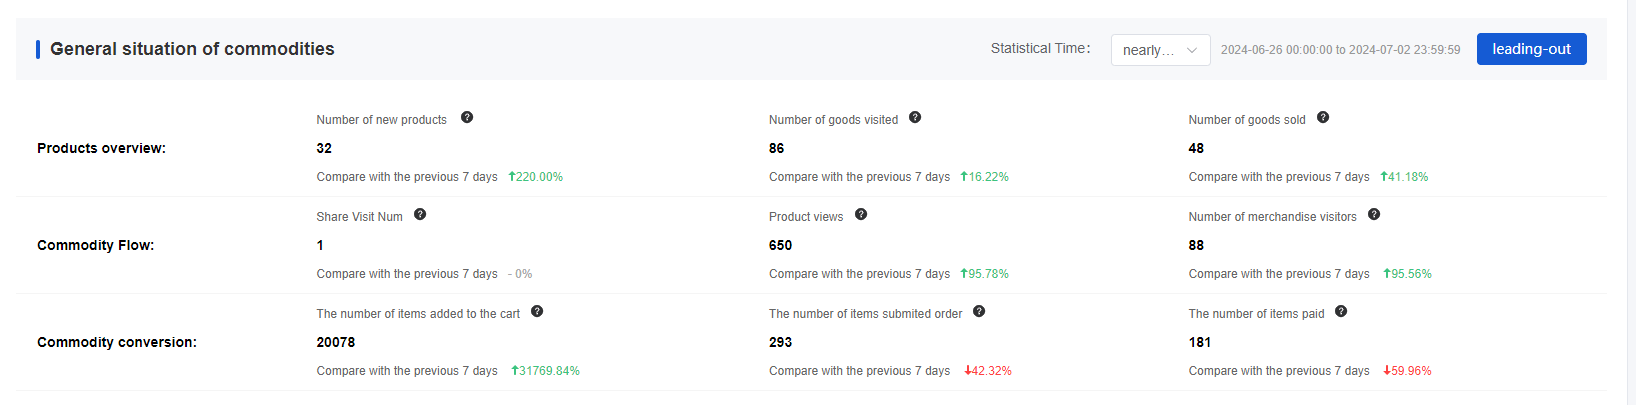The image size is (1636, 405).
Task: Show info for items added to the cart
Action: 537,312
